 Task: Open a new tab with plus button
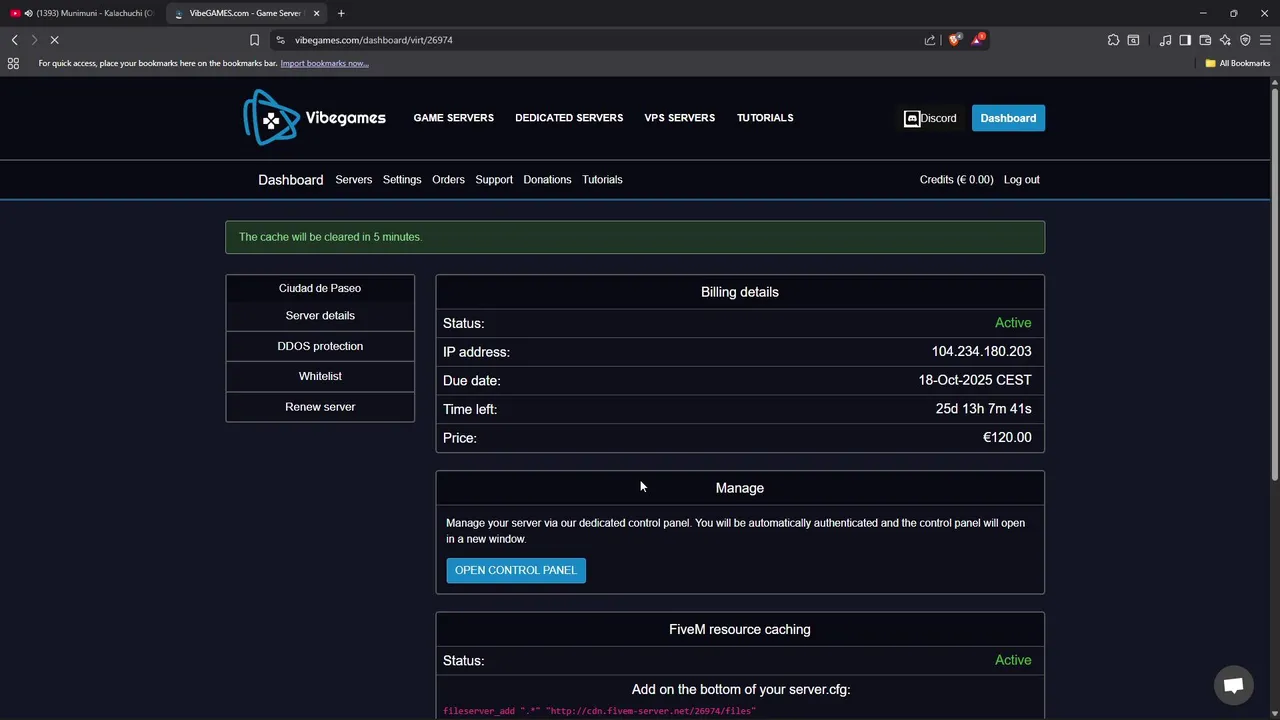[x=341, y=13]
